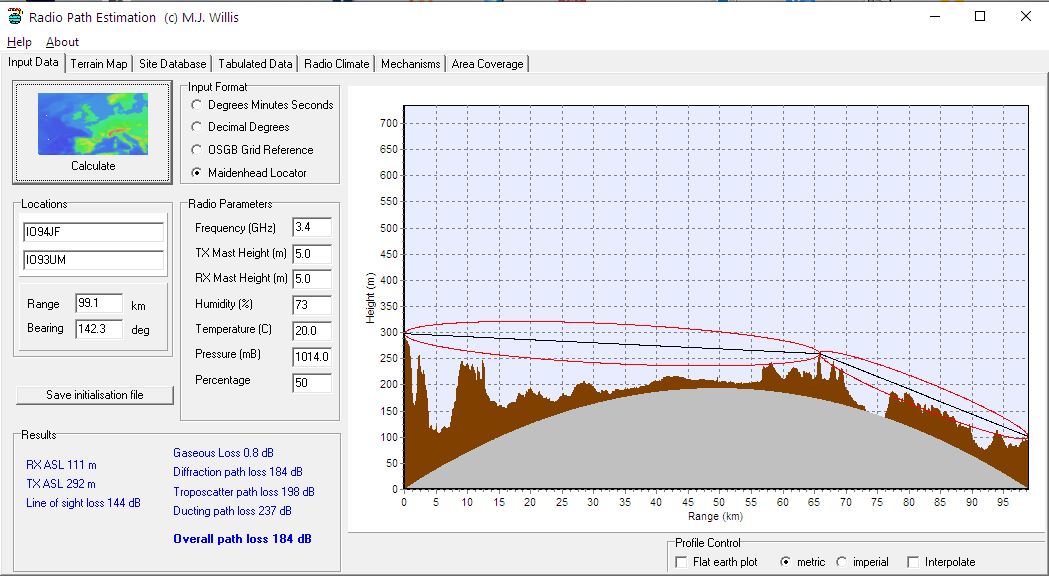Screen dimensions: 1049x576
Task: Click the Humidity percentage field
Action: pos(311,304)
